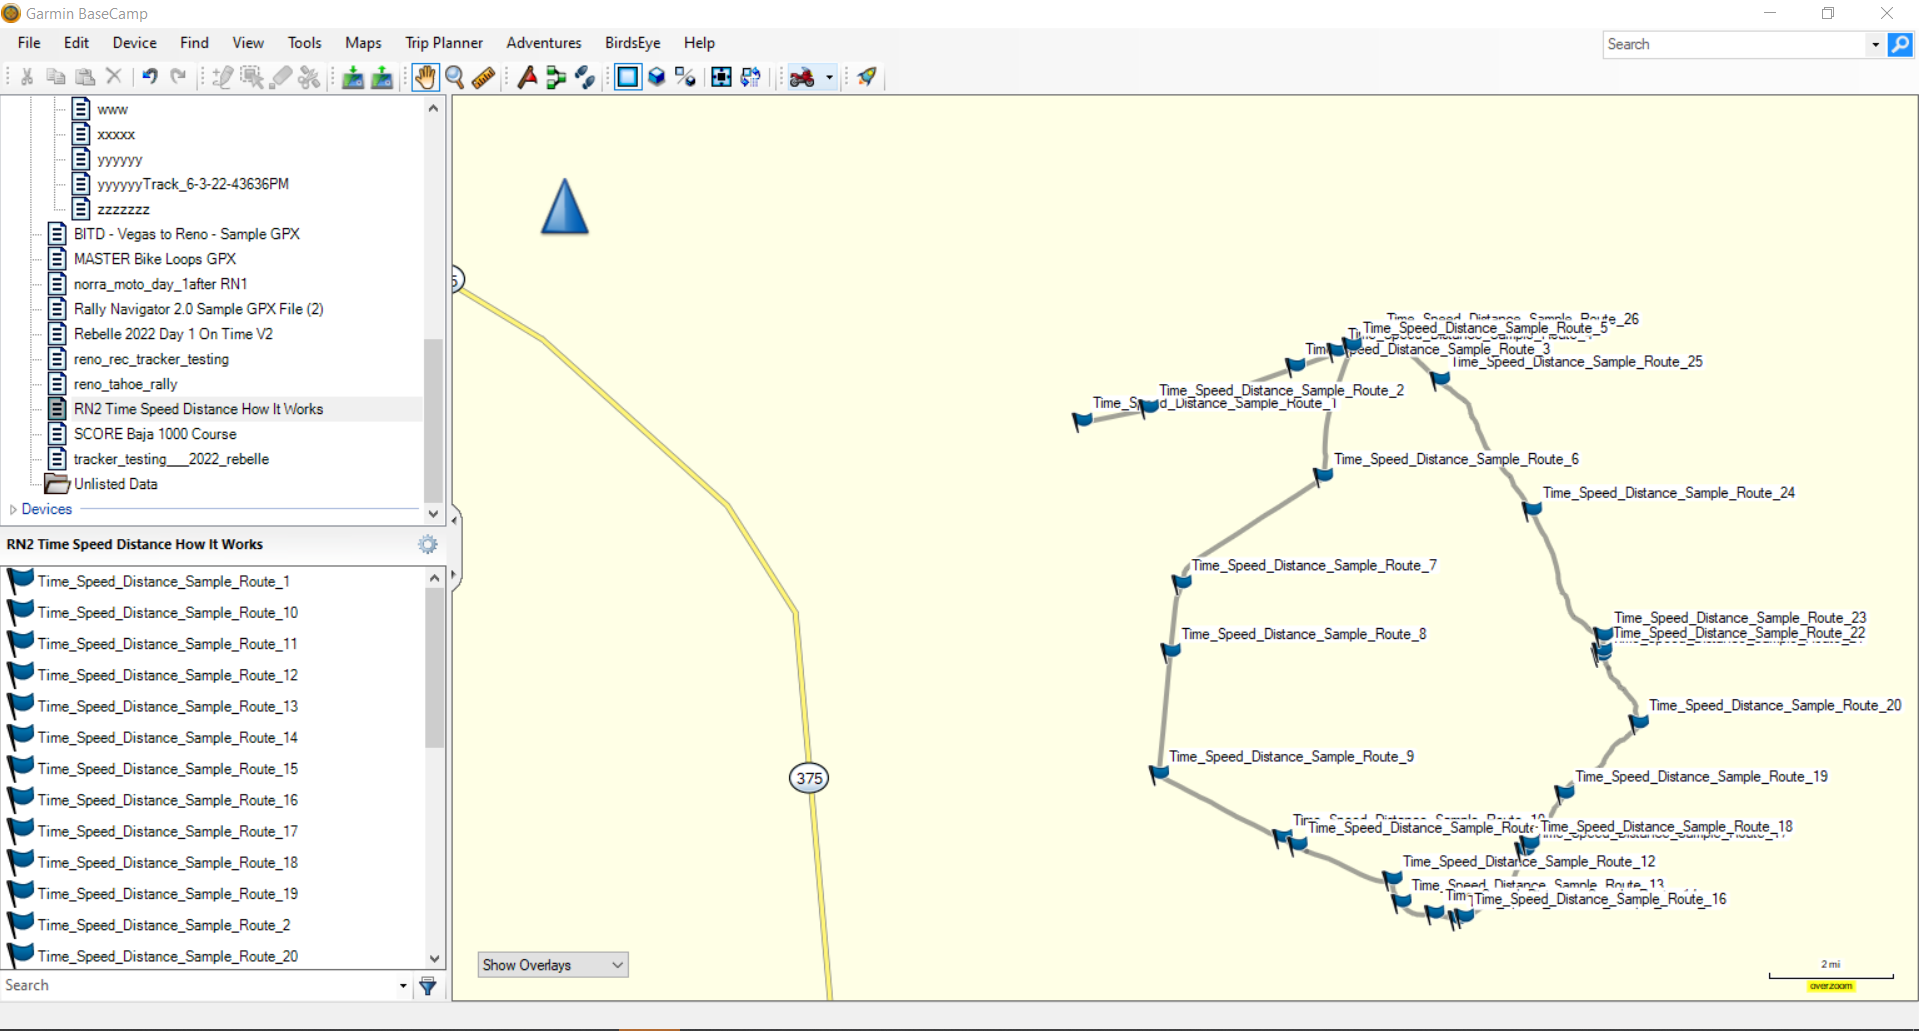
Task: Select the New Route tool
Action: coord(556,77)
